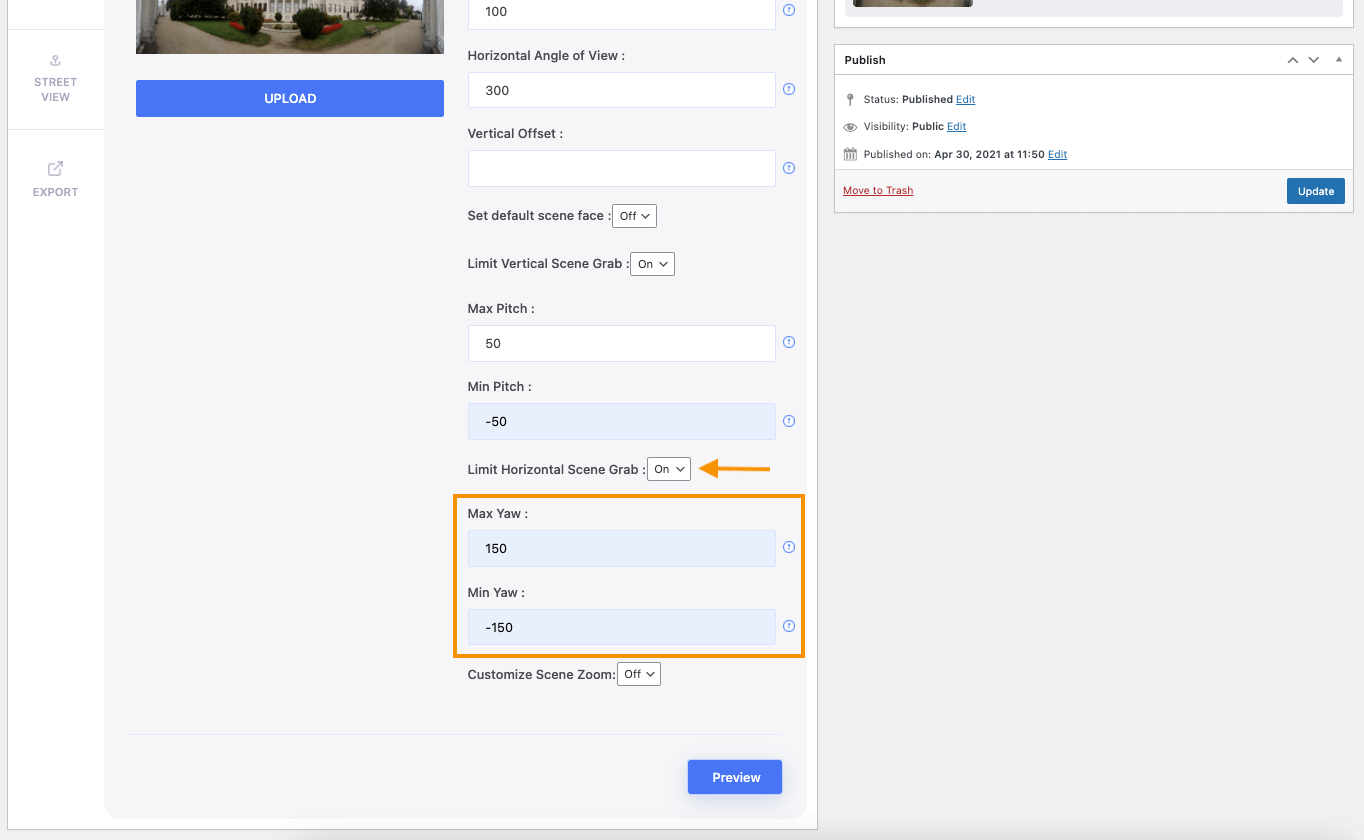Viewport: 1364px width, 840px height.
Task: Collapse the Publish panel
Action: (x=1339, y=60)
